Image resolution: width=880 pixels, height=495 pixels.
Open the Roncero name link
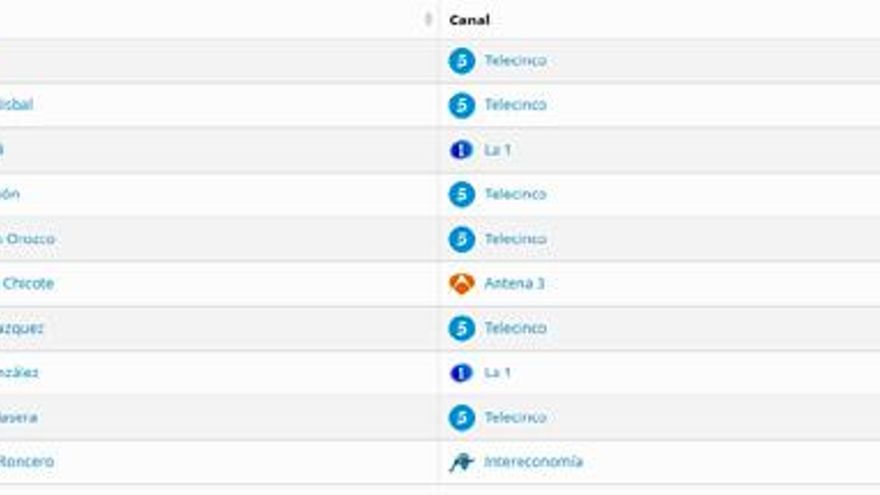28,462
